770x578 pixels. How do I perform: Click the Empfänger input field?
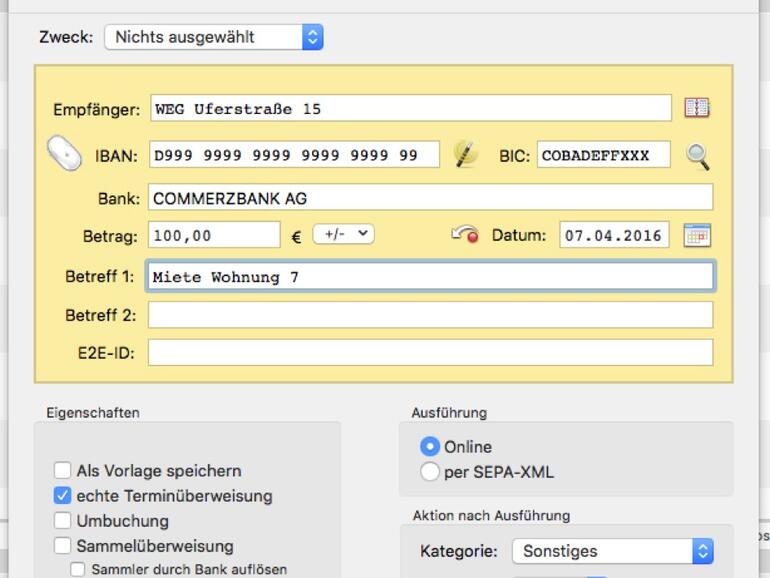coord(411,108)
